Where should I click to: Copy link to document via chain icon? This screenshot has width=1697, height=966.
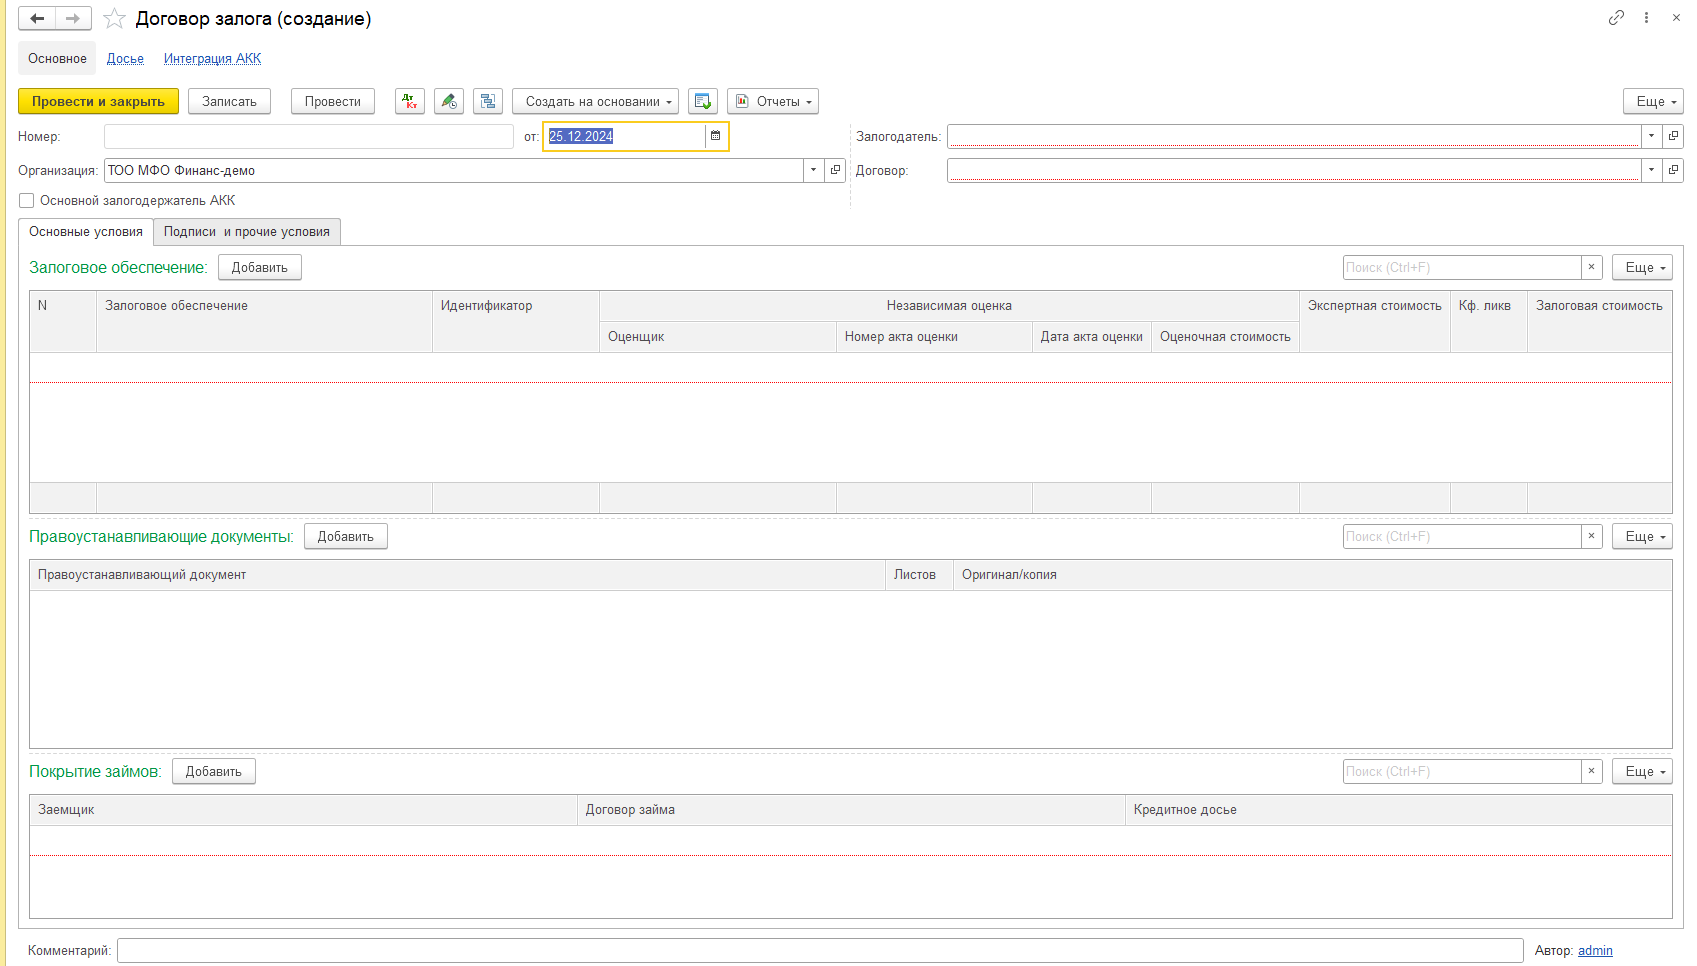pyautogui.click(x=1616, y=18)
